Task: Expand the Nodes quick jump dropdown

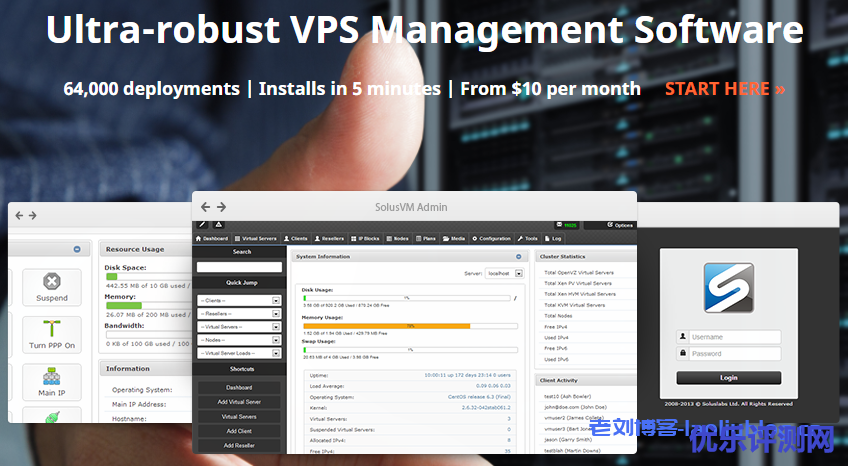Action: click(x=239, y=340)
